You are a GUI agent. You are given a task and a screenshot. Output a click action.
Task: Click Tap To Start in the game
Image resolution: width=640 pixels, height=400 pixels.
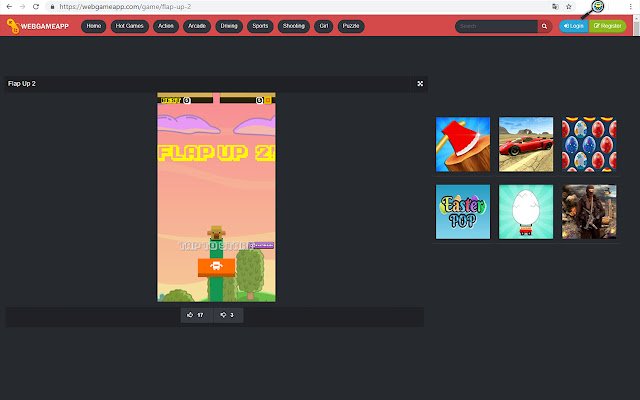tap(215, 246)
